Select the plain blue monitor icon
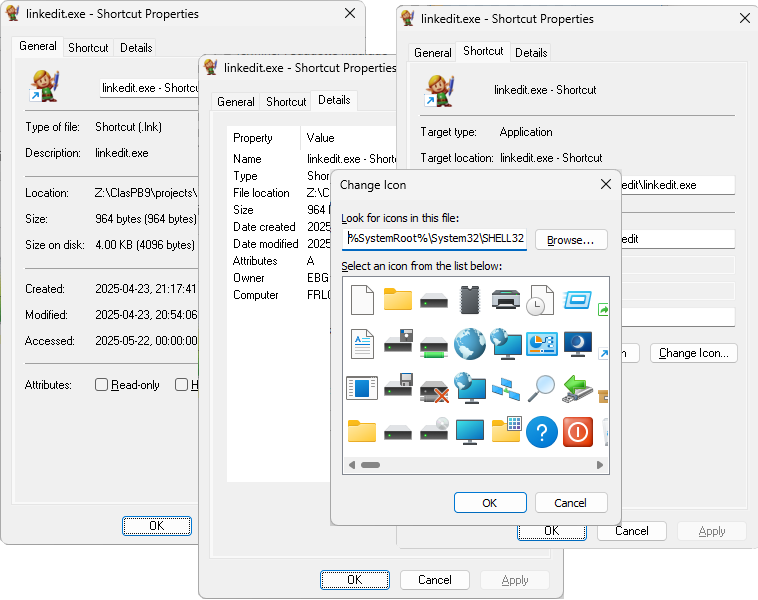This screenshot has width=758, height=600. 470,432
